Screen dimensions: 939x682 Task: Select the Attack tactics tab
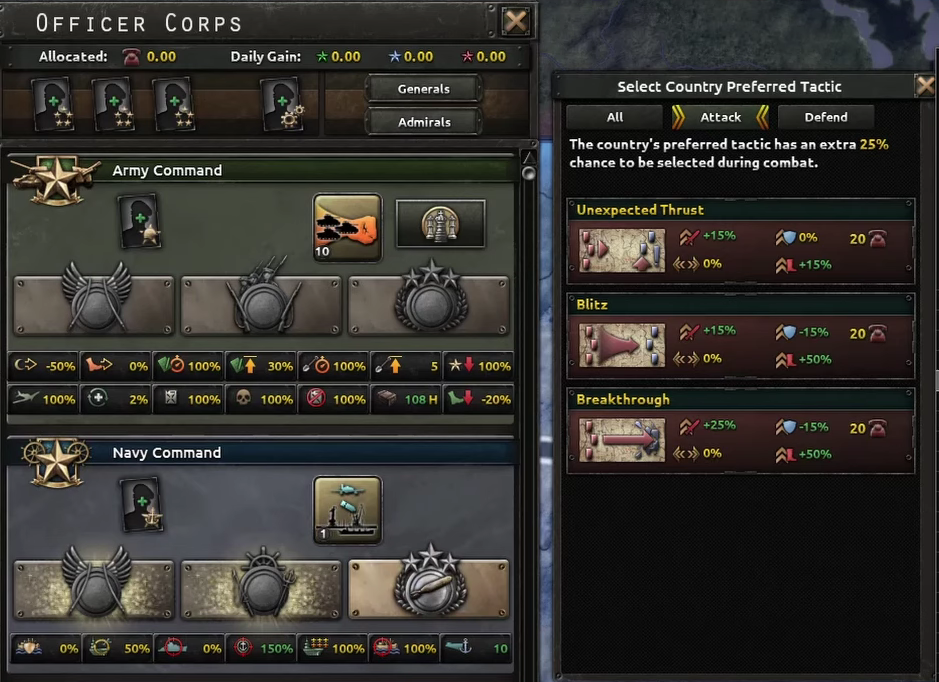[720, 117]
